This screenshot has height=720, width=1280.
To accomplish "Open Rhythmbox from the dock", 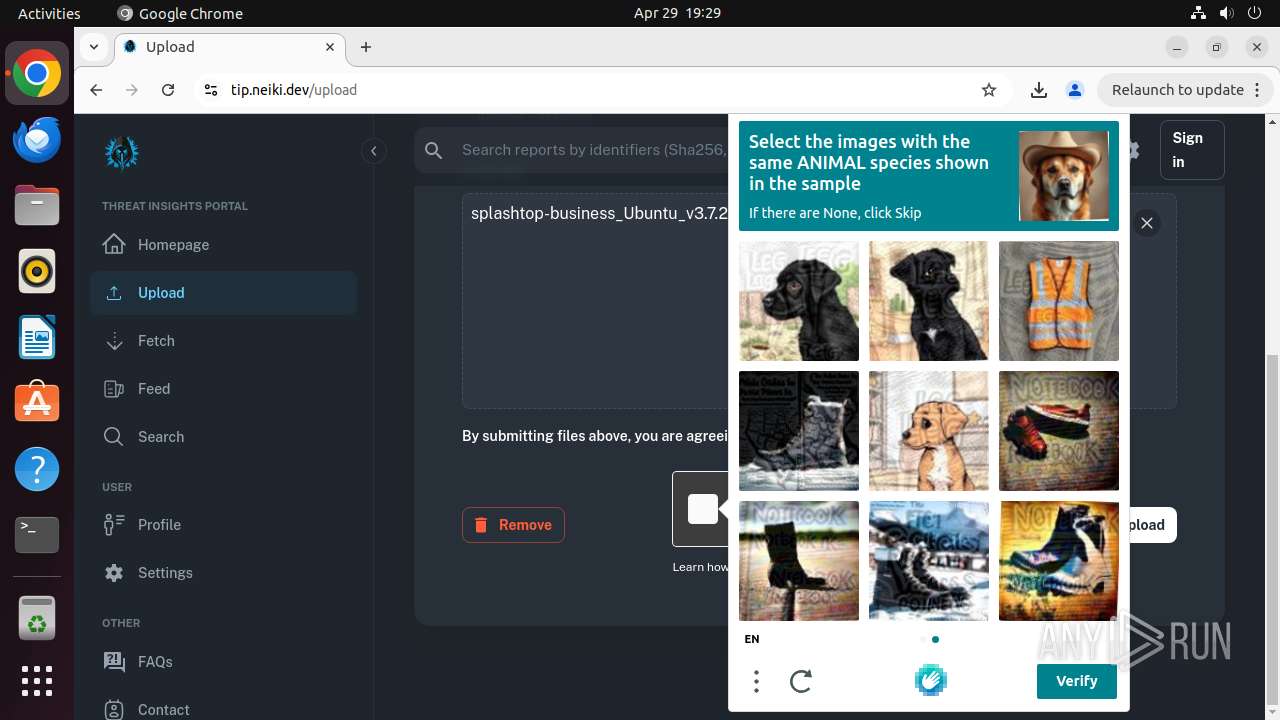I will [x=37, y=271].
